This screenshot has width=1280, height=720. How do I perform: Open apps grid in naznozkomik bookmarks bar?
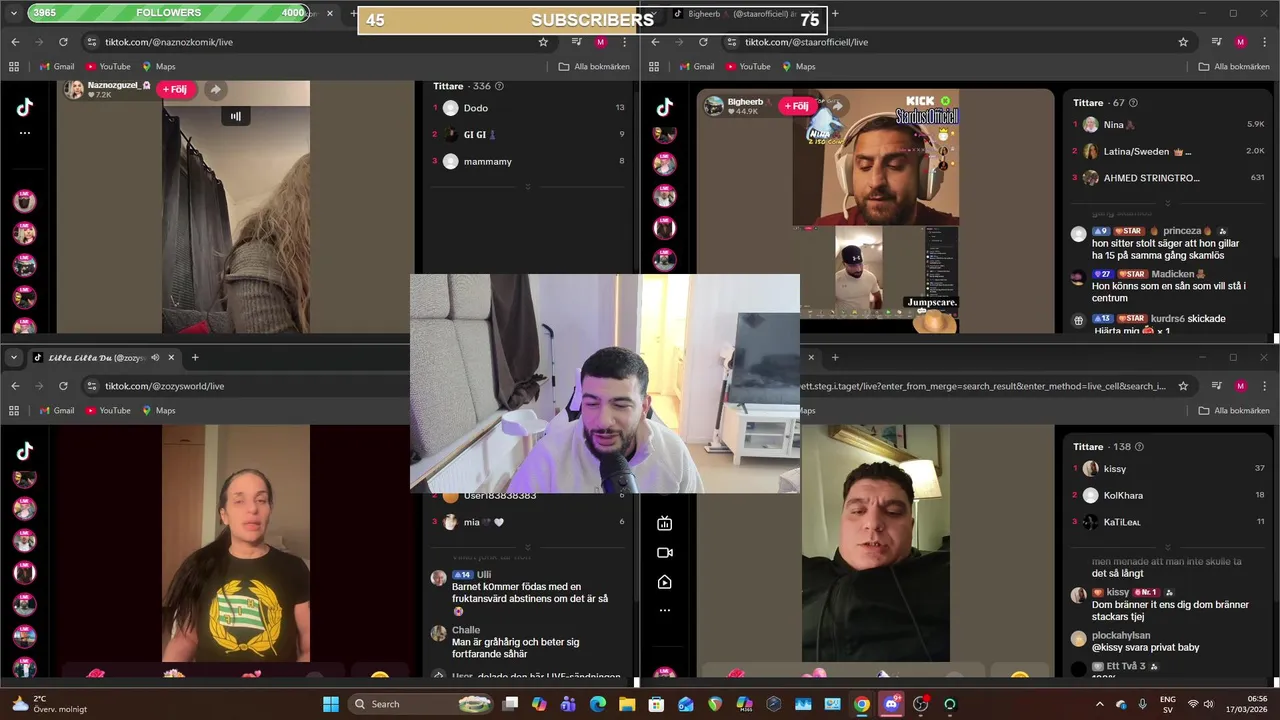click(14, 66)
